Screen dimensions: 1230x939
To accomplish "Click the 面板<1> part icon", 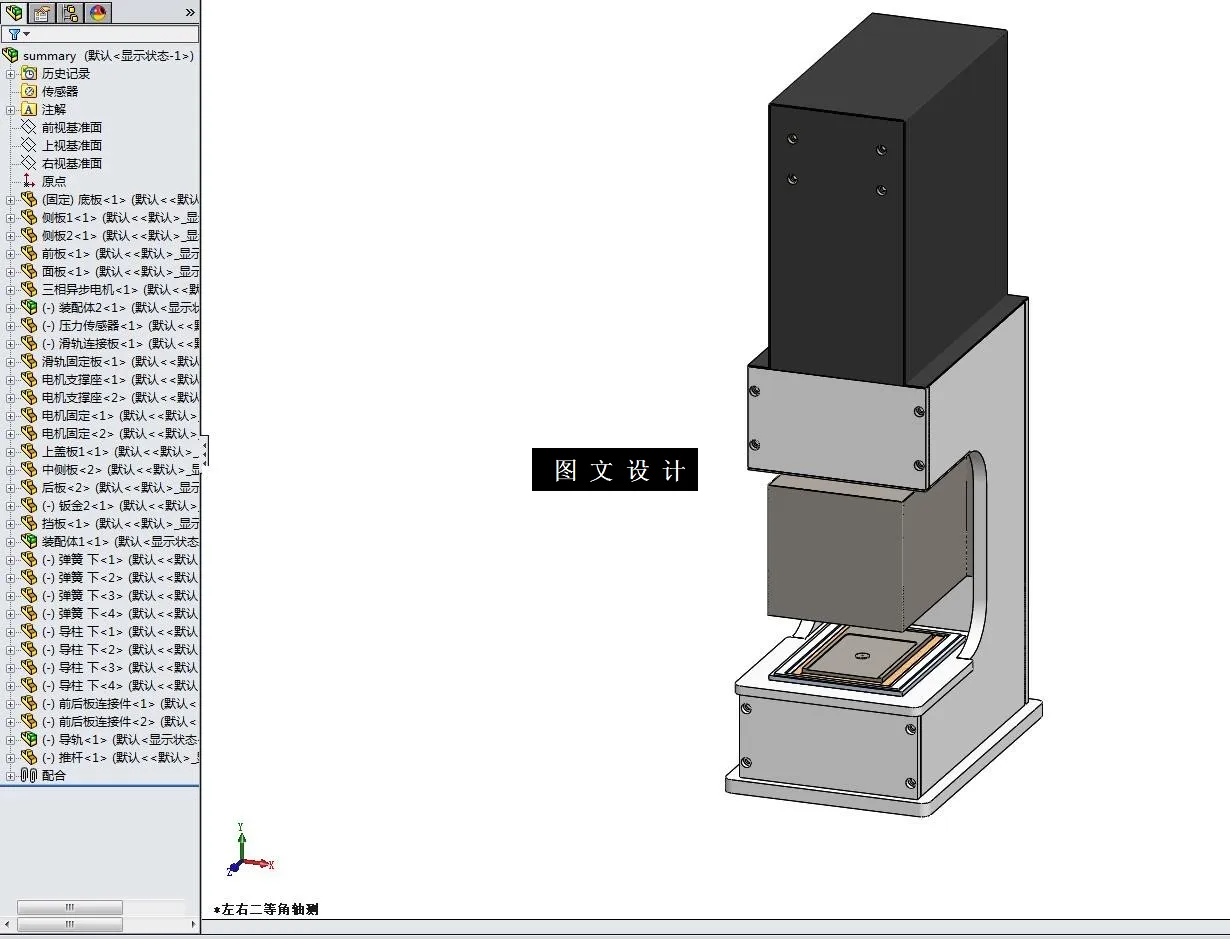I will point(29,271).
